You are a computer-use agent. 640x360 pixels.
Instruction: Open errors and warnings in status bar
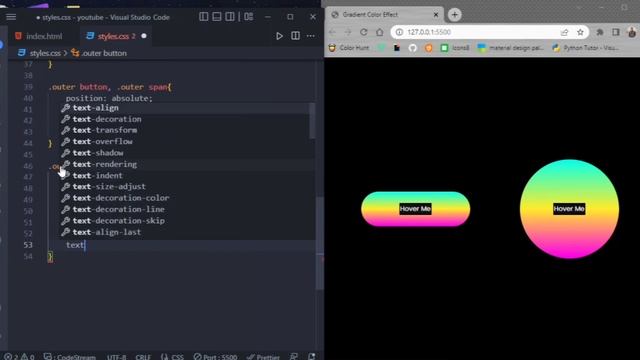[x=19, y=357]
